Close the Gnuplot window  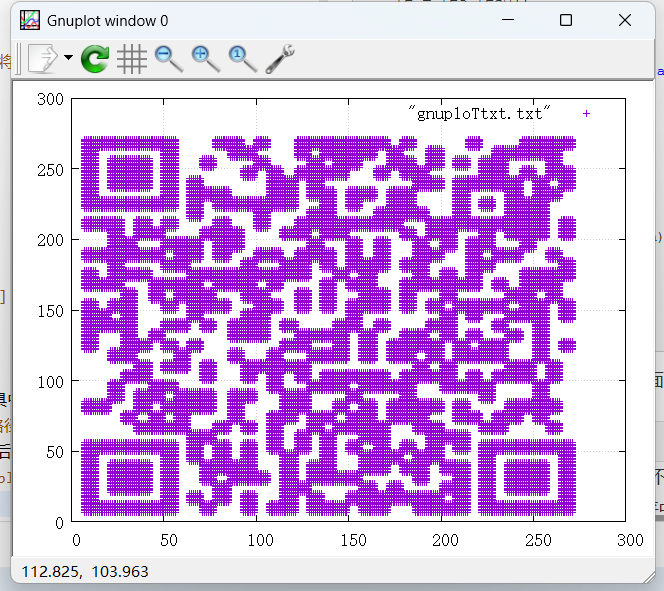click(625, 20)
